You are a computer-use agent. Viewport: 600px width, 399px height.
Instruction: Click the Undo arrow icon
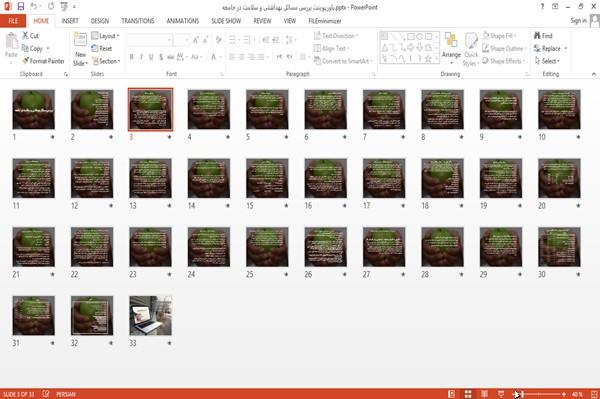[x=34, y=7]
